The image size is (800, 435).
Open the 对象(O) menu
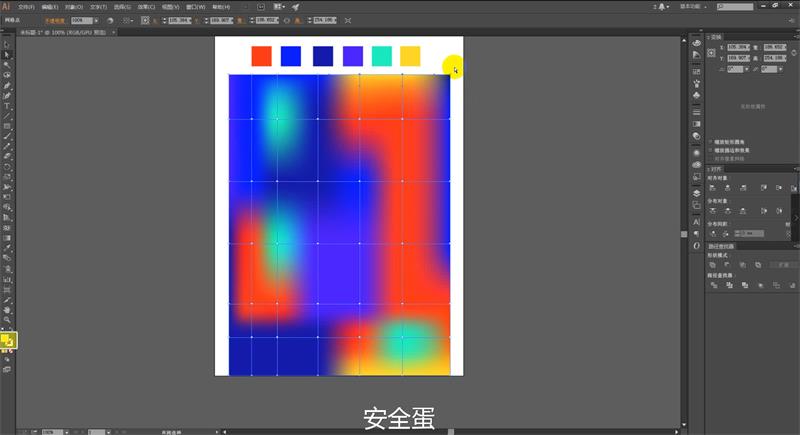[73, 7]
